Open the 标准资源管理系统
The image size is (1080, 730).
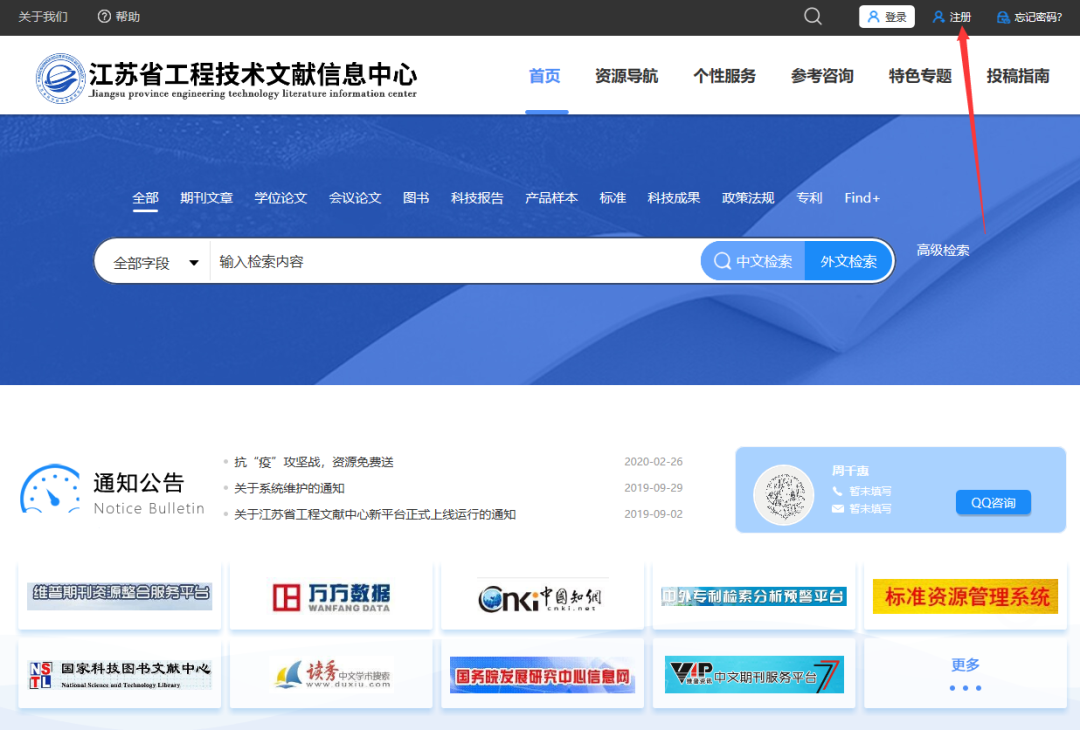965,594
